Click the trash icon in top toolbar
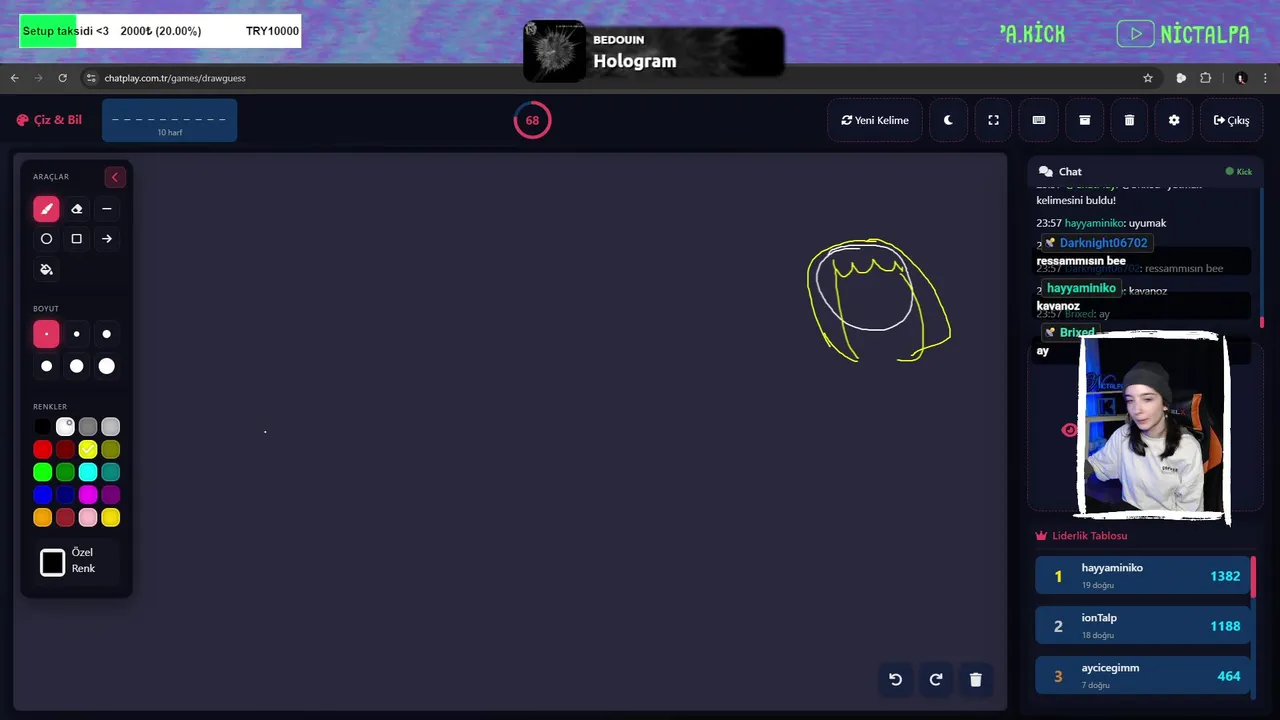Screen dimensions: 1280x720 click(1129, 120)
